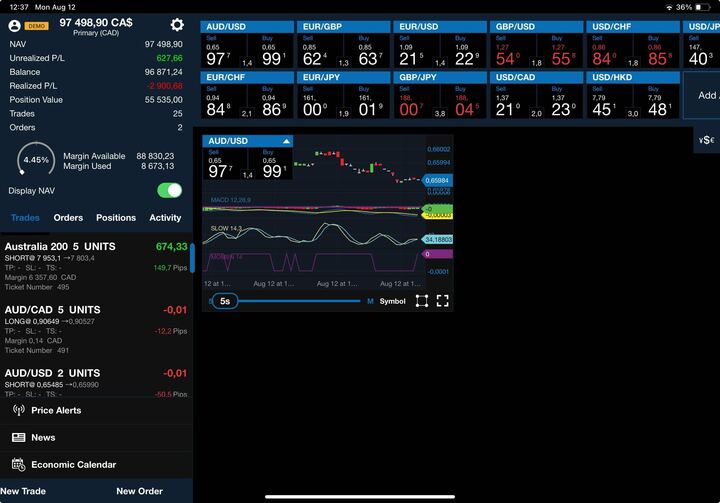This screenshot has height=503, width=720.
Task: Open account settings gear icon
Action: pos(177,25)
